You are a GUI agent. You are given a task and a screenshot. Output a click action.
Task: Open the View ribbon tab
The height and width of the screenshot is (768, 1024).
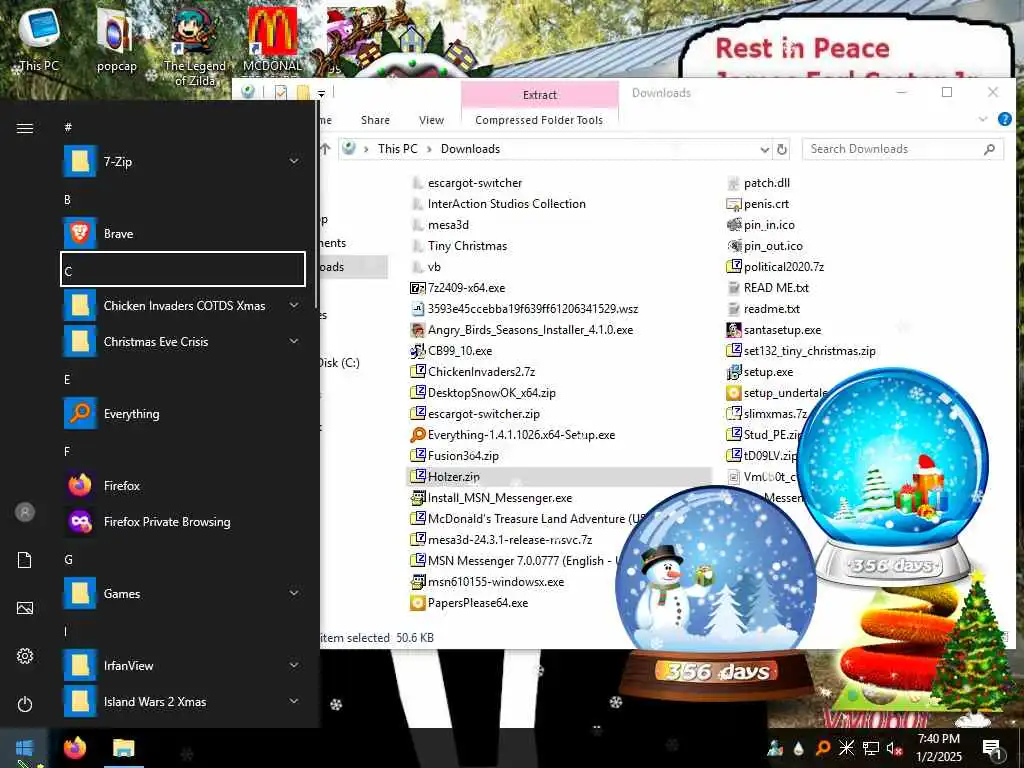pyautogui.click(x=431, y=120)
